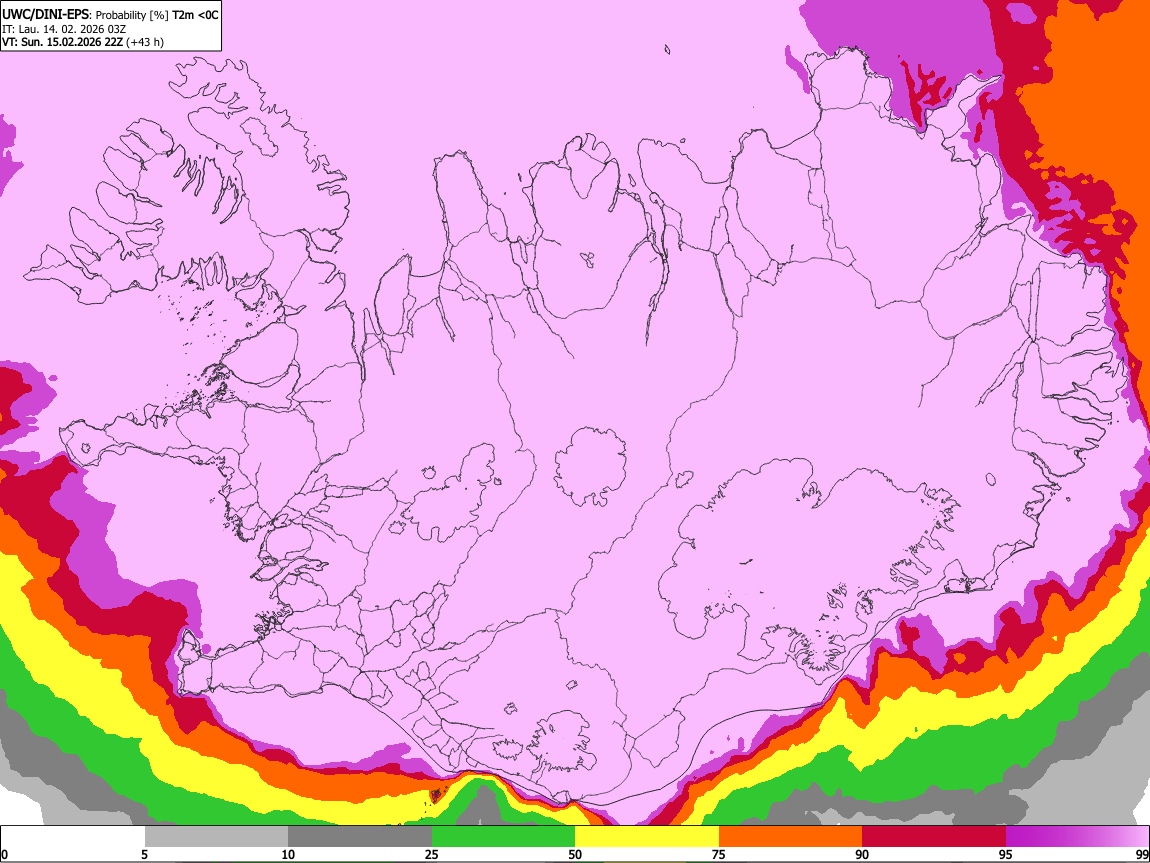Click the legend value '95'

1006,854
